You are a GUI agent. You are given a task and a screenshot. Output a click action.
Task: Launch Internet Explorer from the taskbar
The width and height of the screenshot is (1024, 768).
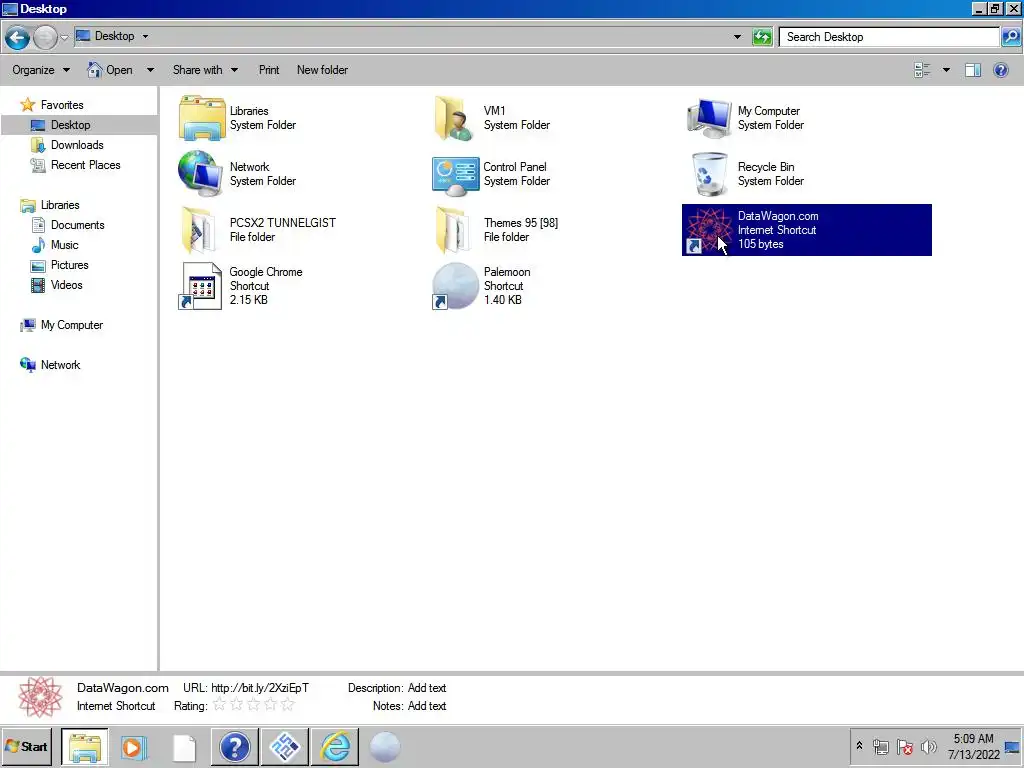335,747
